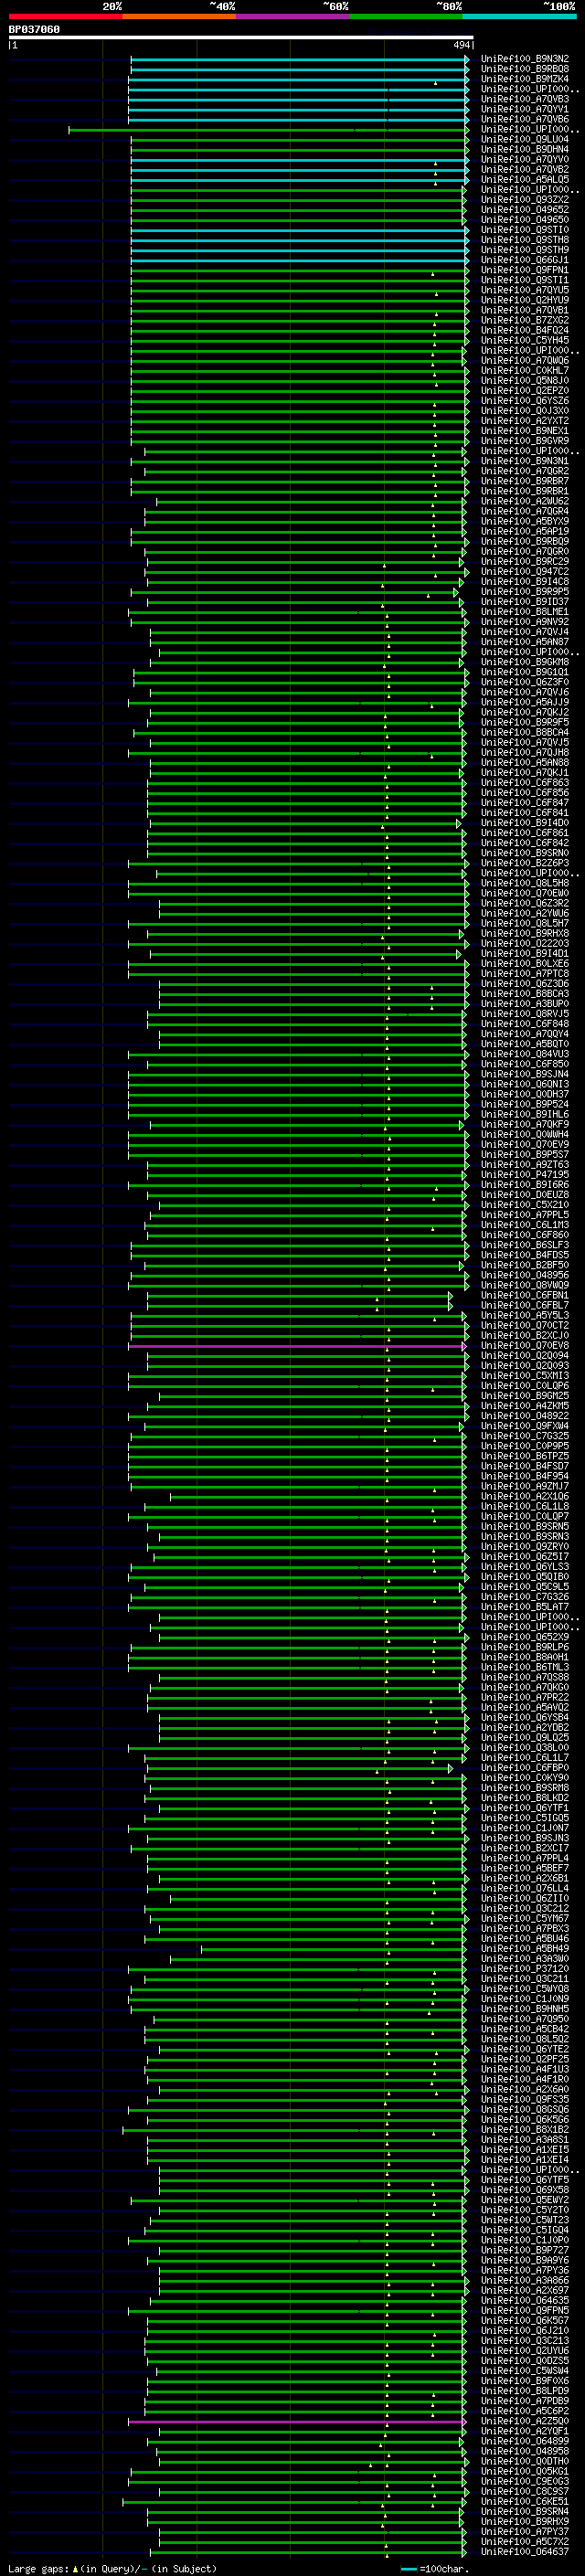Image resolution: width=585 pixels, height=2576 pixels.
Task: Open hit UniRef100_O64637
Action: point(525,2552)
